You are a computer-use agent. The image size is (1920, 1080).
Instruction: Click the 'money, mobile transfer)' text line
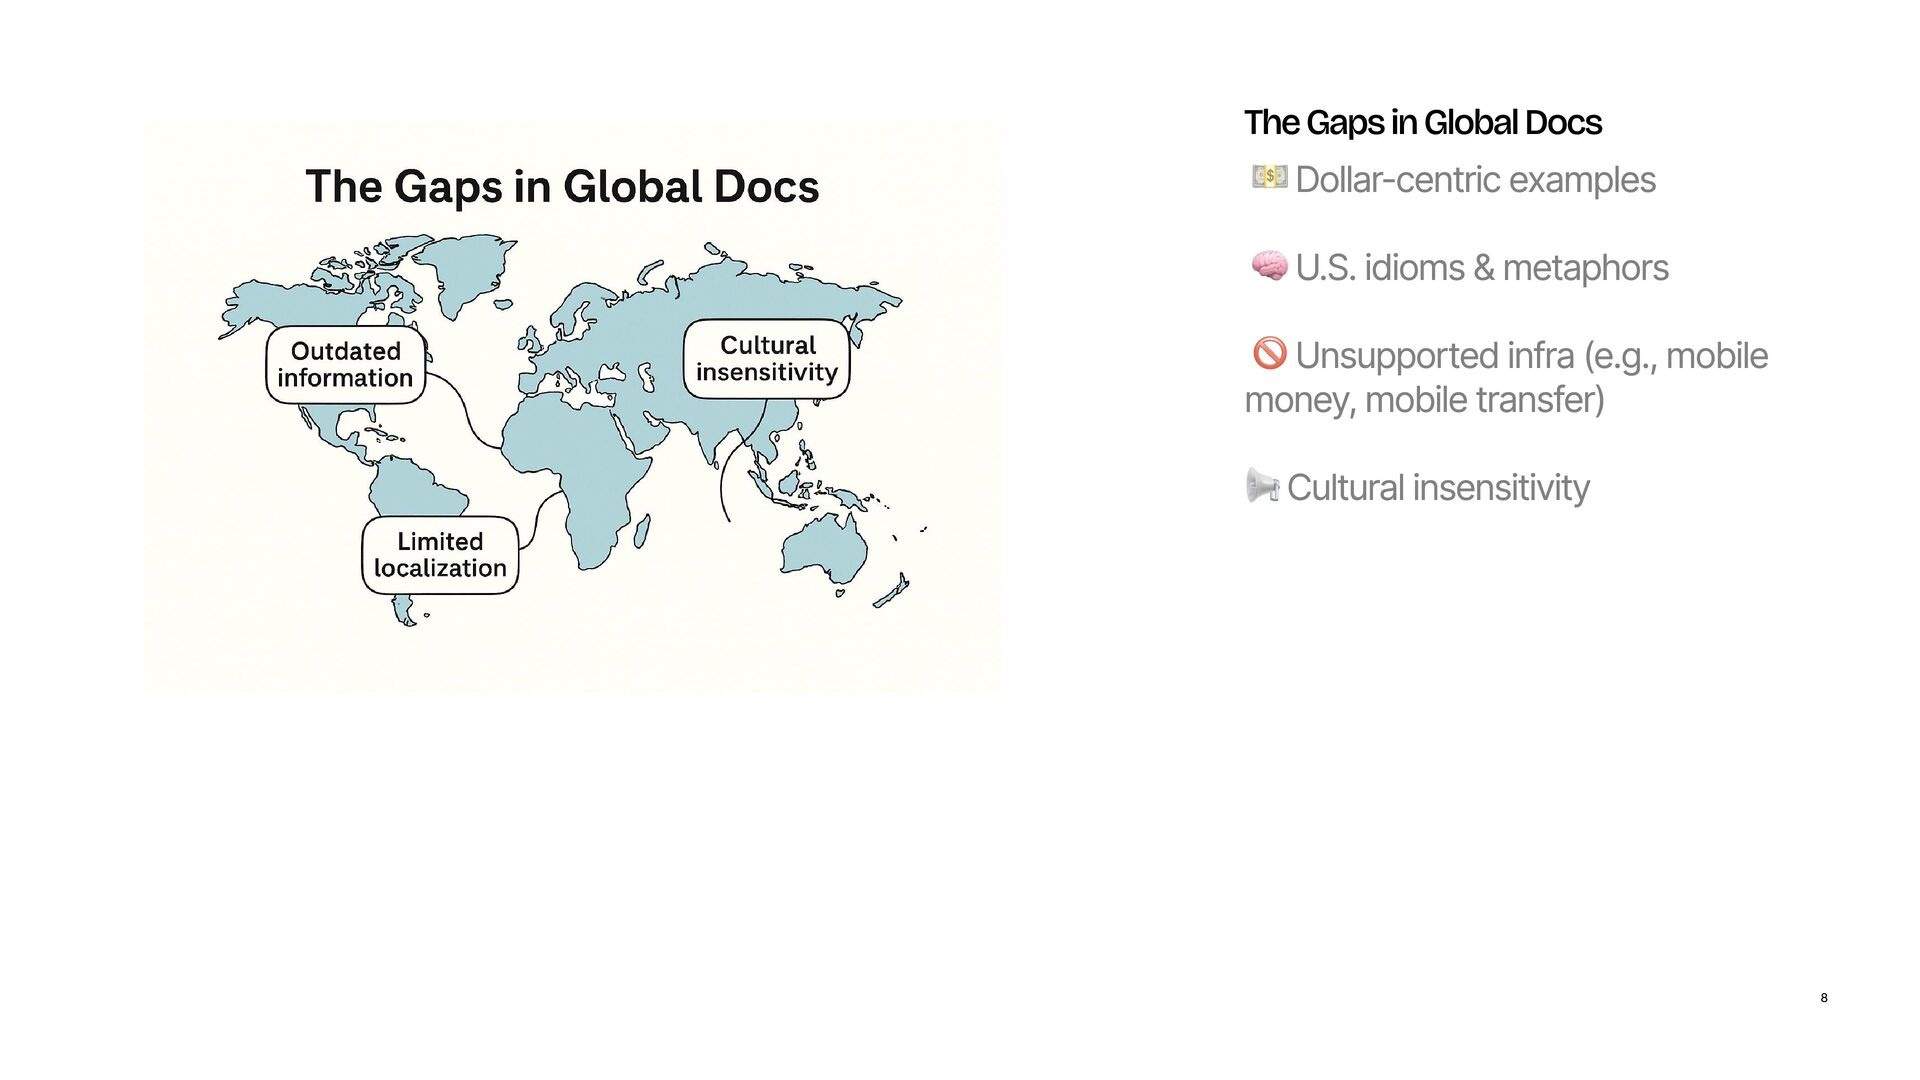pyautogui.click(x=1424, y=400)
